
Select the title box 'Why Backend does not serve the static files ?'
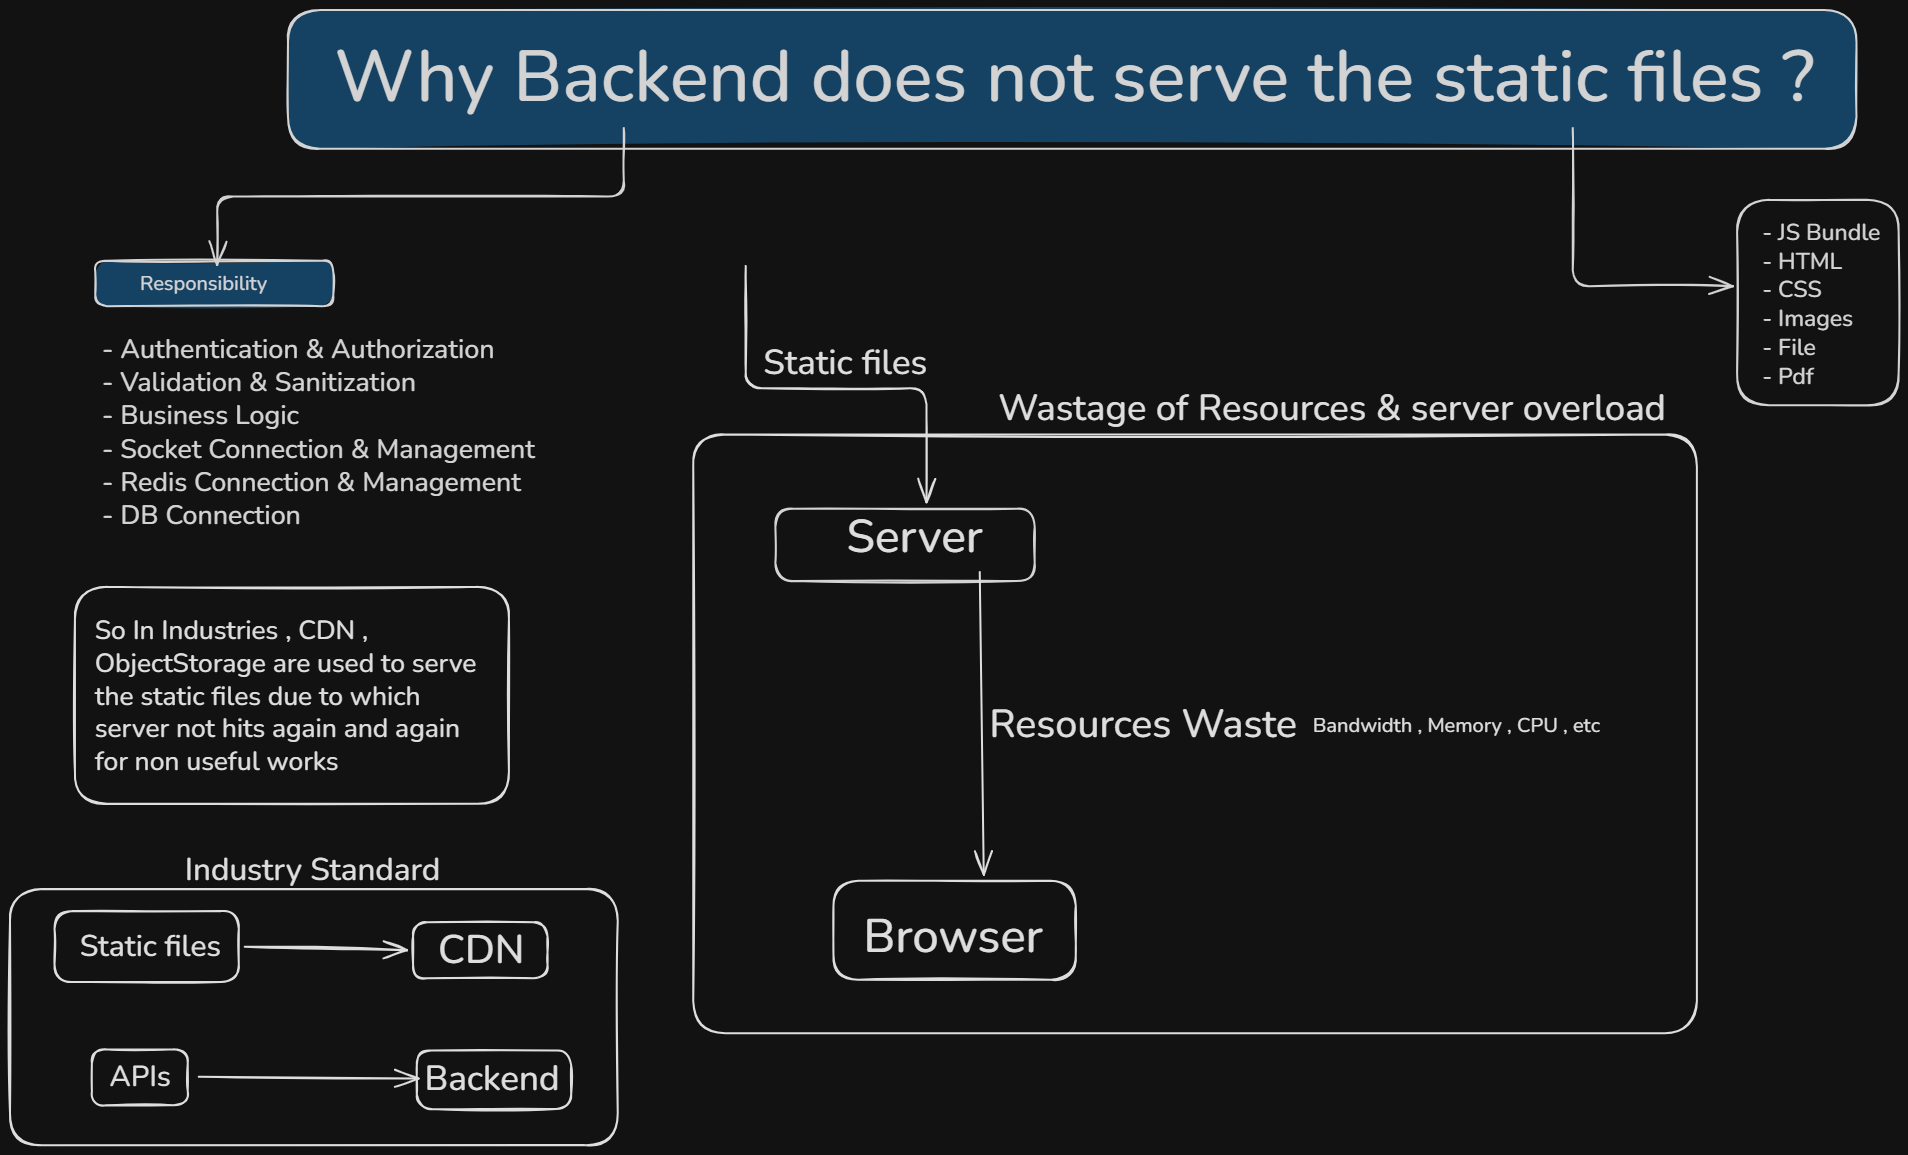[1071, 80]
